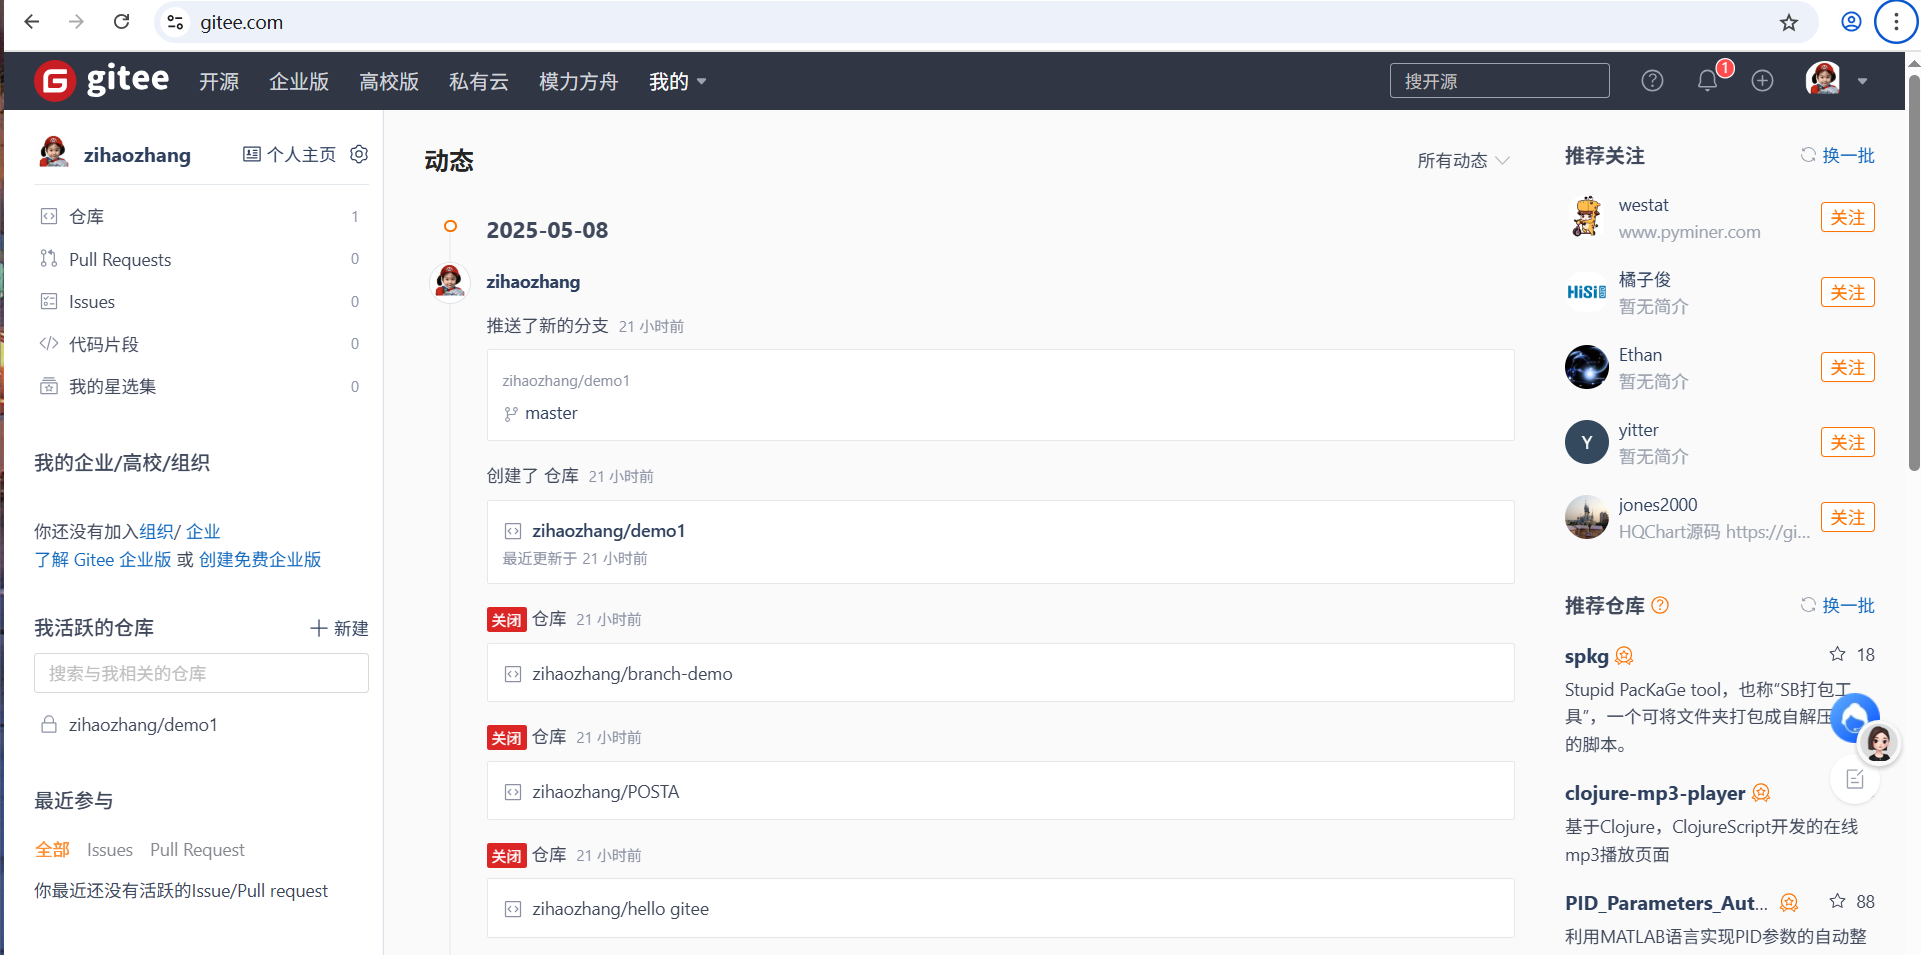Open zihaozhang/POSTA repository entry

(605, 792)
